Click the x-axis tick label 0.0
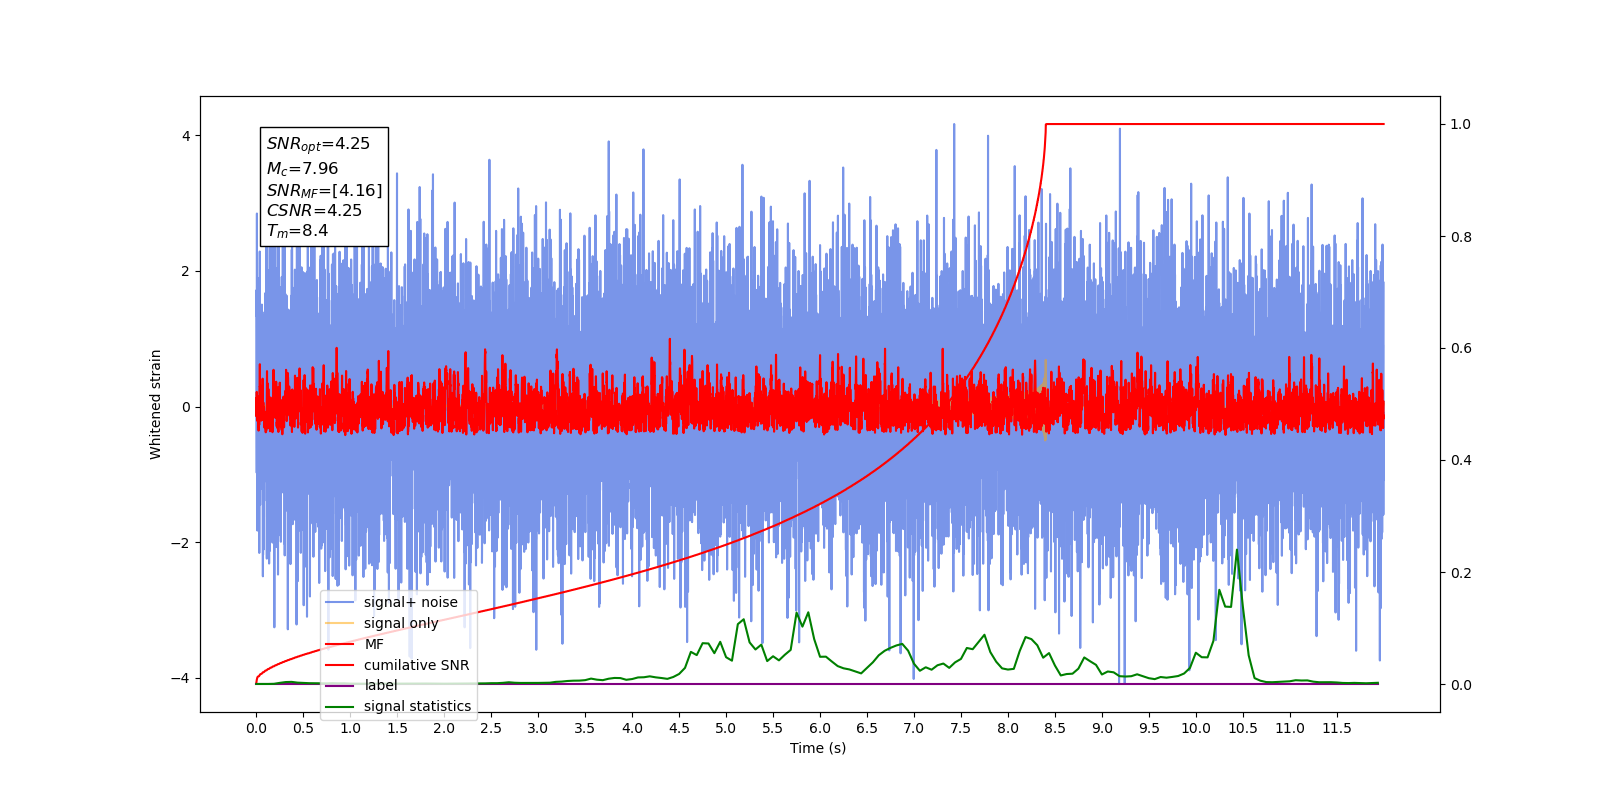 [x=256, y=728]
